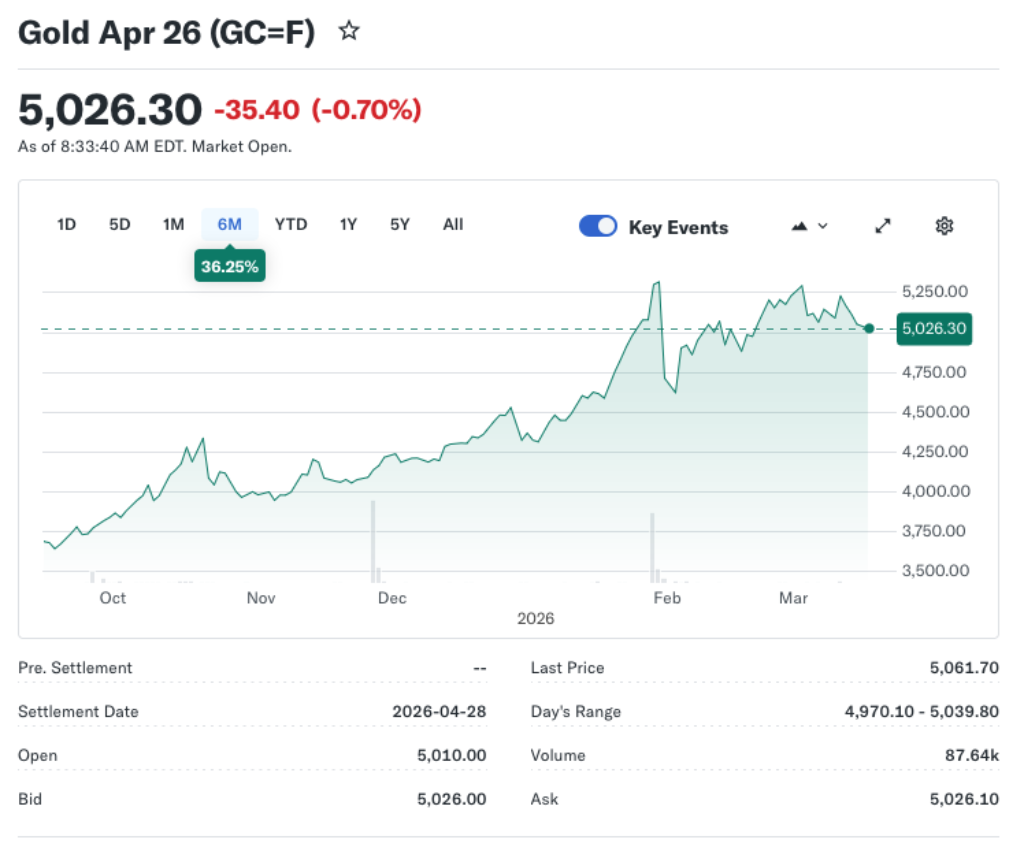Open the Gold Apr 26 (GC=F) title
Screen dimensions: 1024x858
(x=166, y=31)
